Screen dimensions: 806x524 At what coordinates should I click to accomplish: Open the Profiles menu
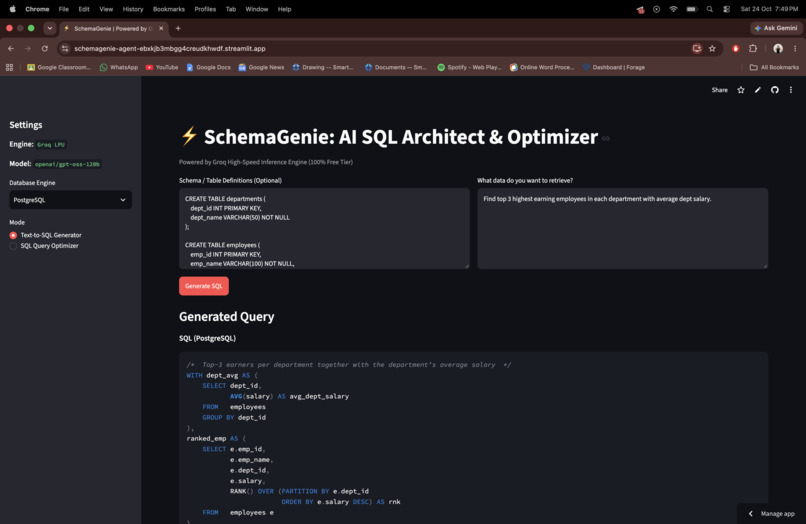click(205, 9)
